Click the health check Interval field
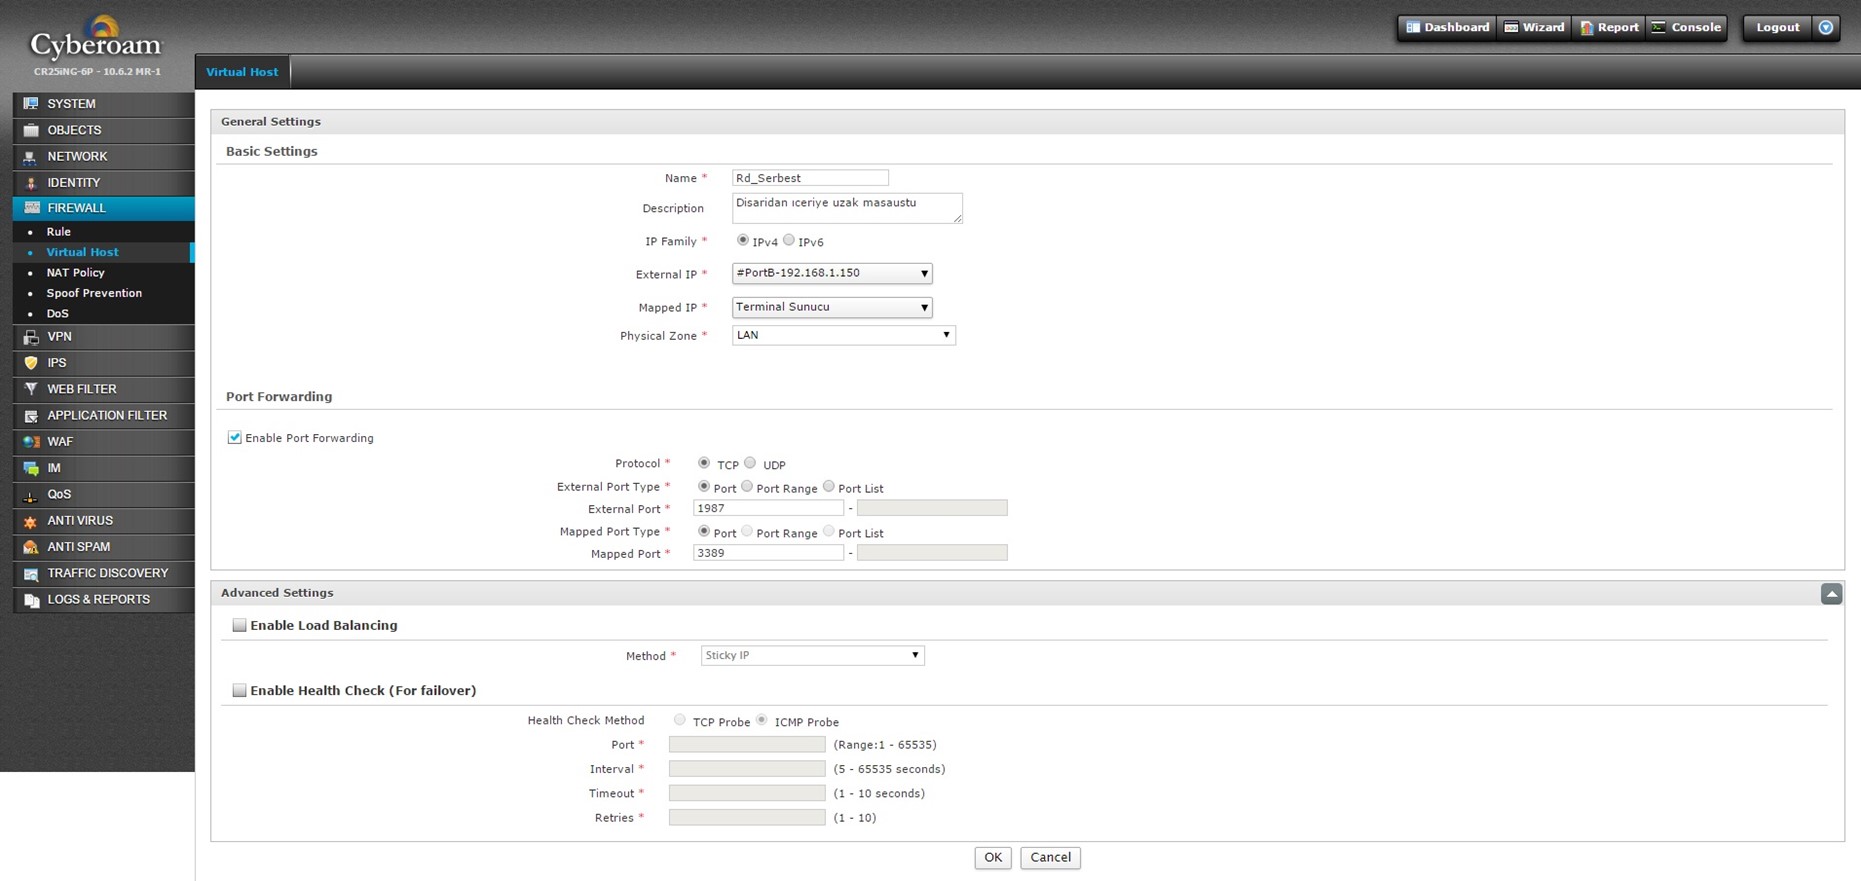 747,769
